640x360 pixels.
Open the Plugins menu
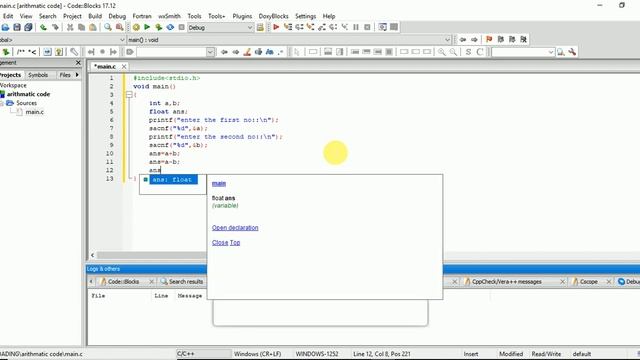tap(242, 16)
